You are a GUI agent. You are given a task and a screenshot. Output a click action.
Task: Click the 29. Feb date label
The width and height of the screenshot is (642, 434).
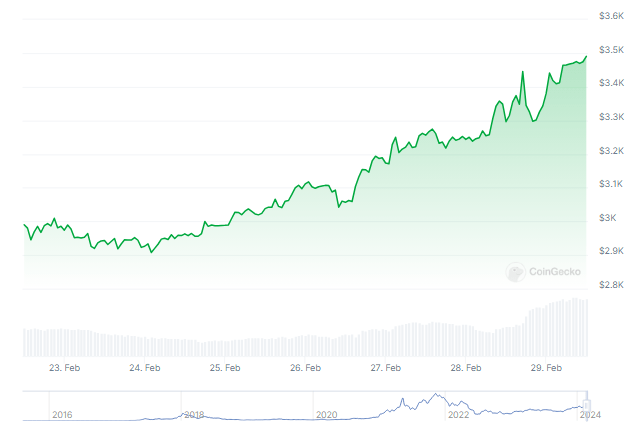[x=546, y=368]
